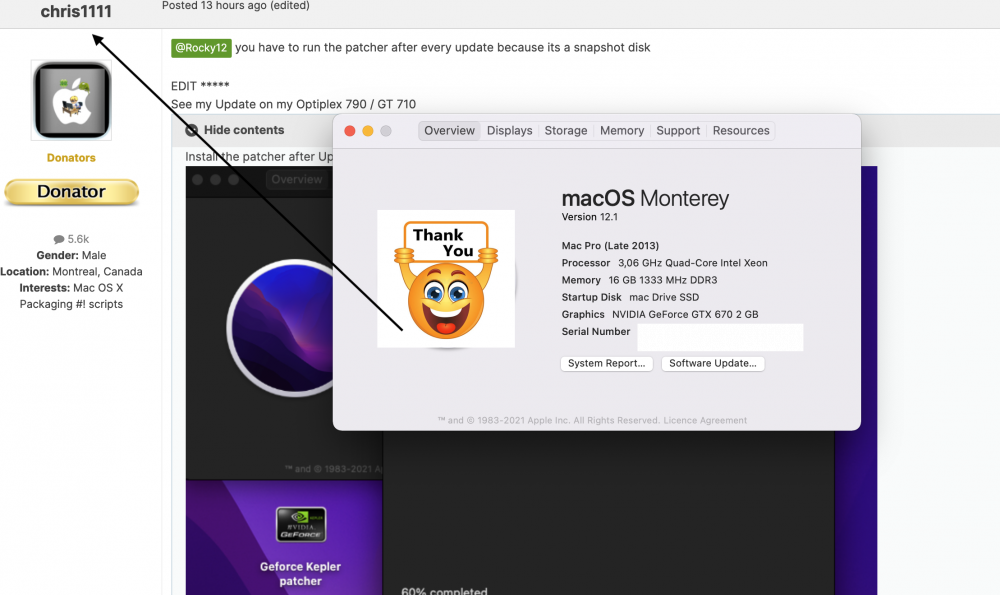Click the Monterey wallpaper circle in background window
The image size is (1000, 595).
tap(281, 328)
